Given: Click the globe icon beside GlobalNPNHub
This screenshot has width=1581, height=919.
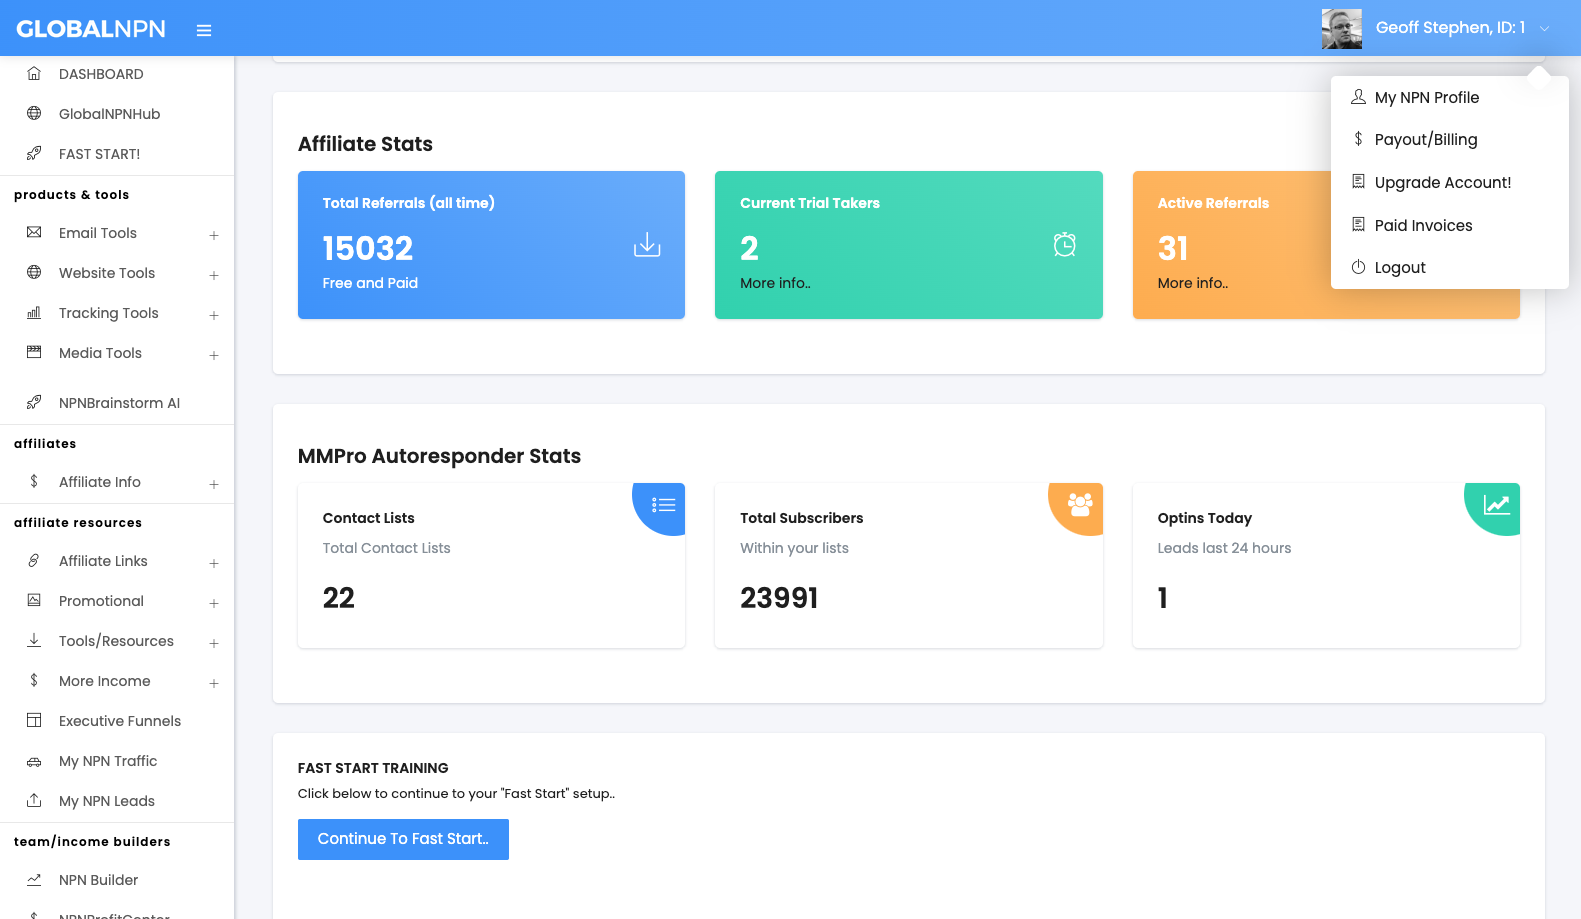Looking at the screenshot, I should [34, 114].
